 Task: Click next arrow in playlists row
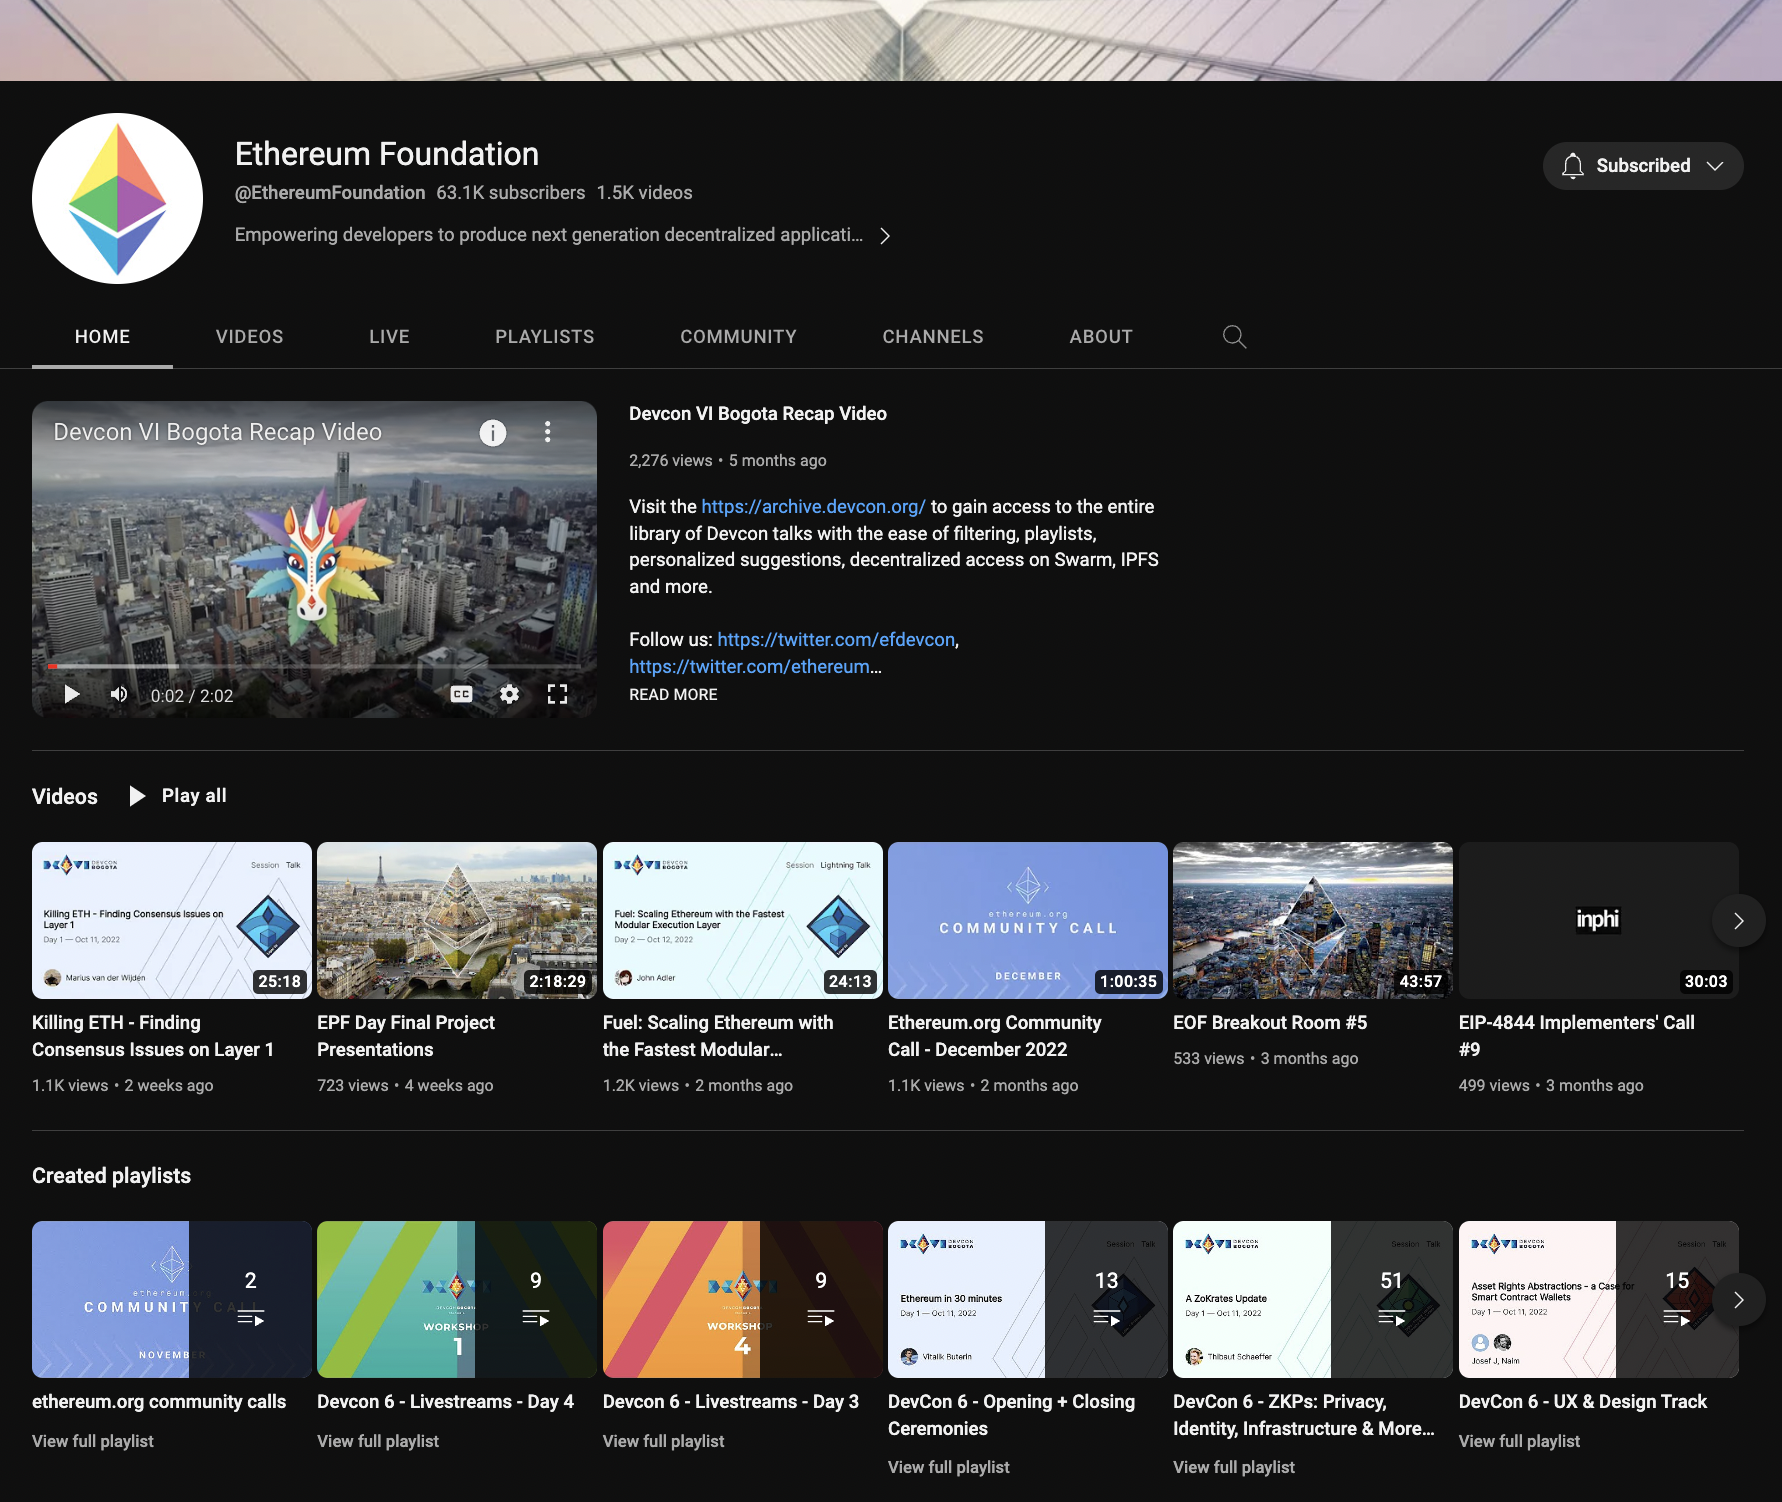[x=1738, y=1300]
